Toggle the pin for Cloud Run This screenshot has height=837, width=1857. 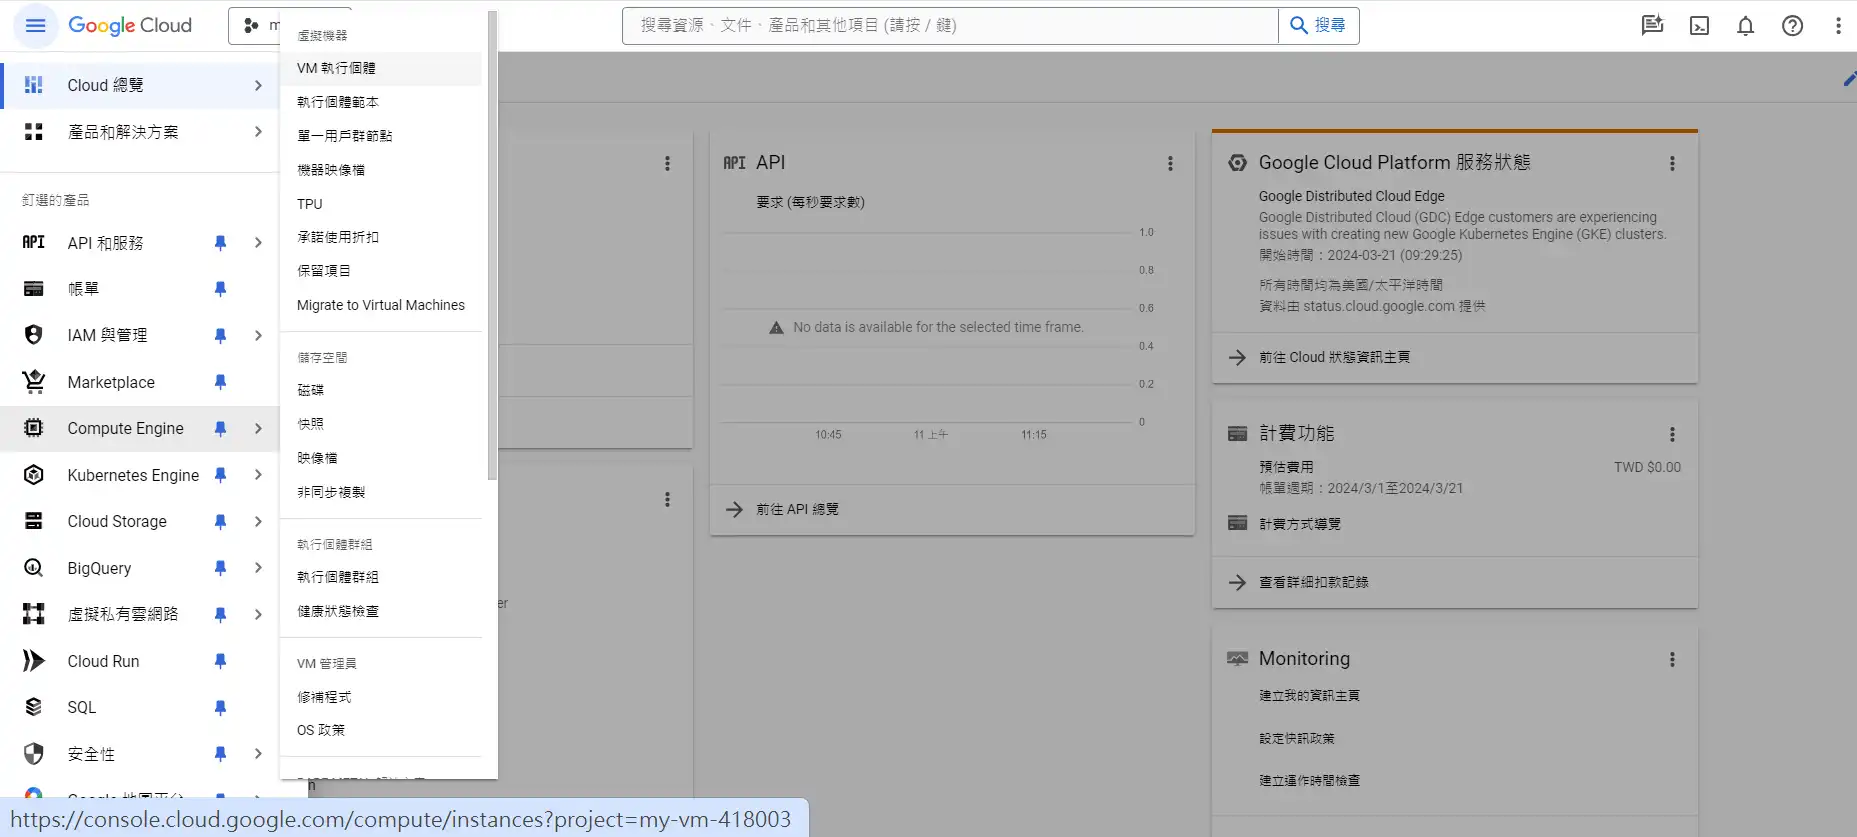[x=220, y=661]
